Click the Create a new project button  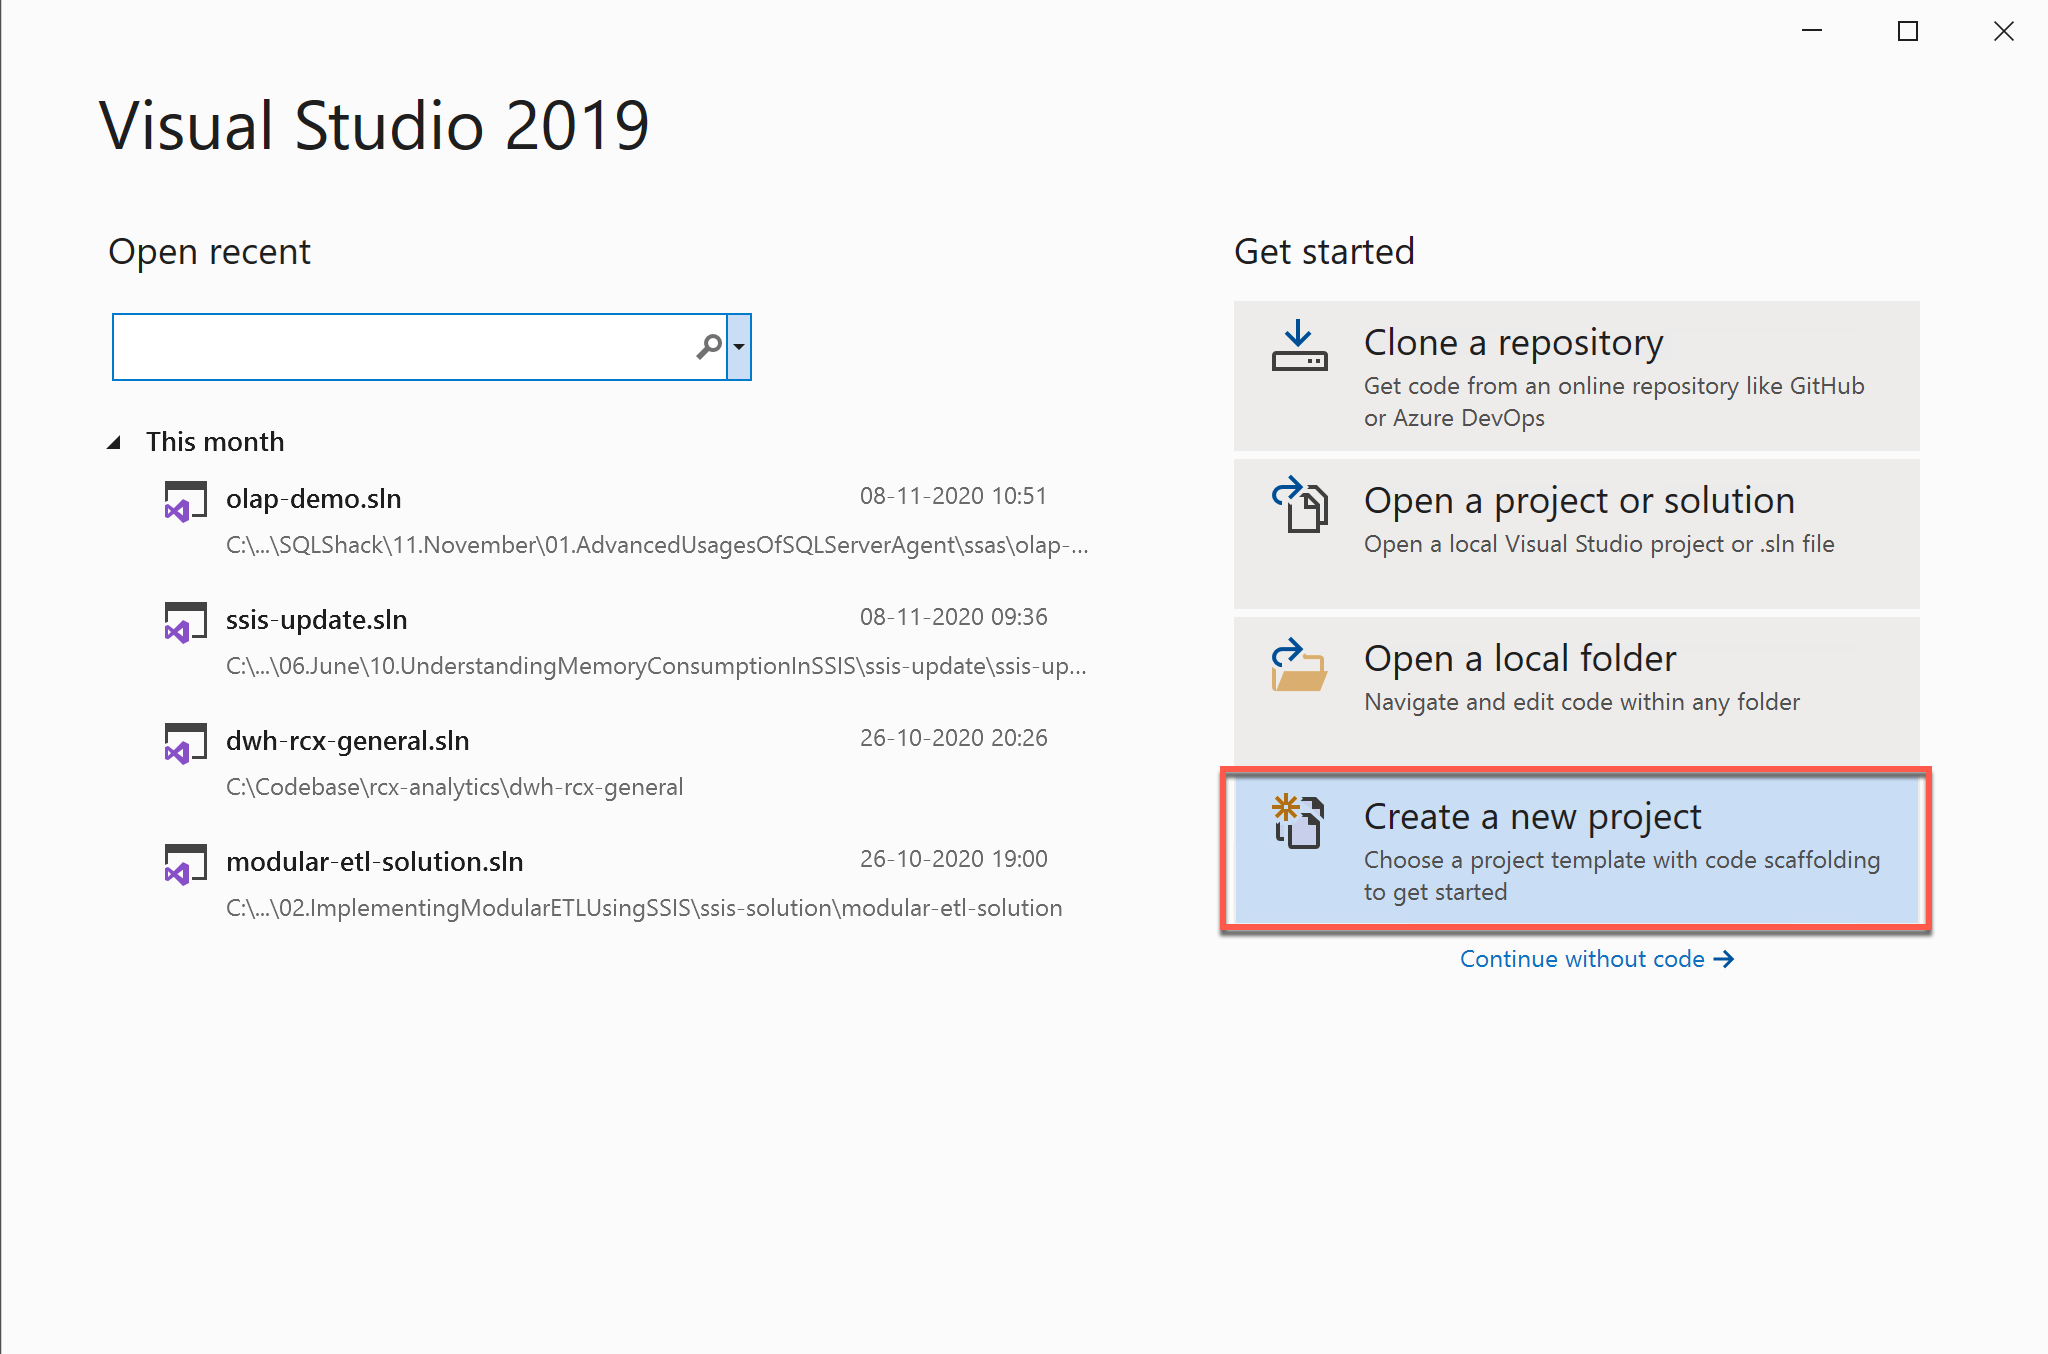(1576, 850)
